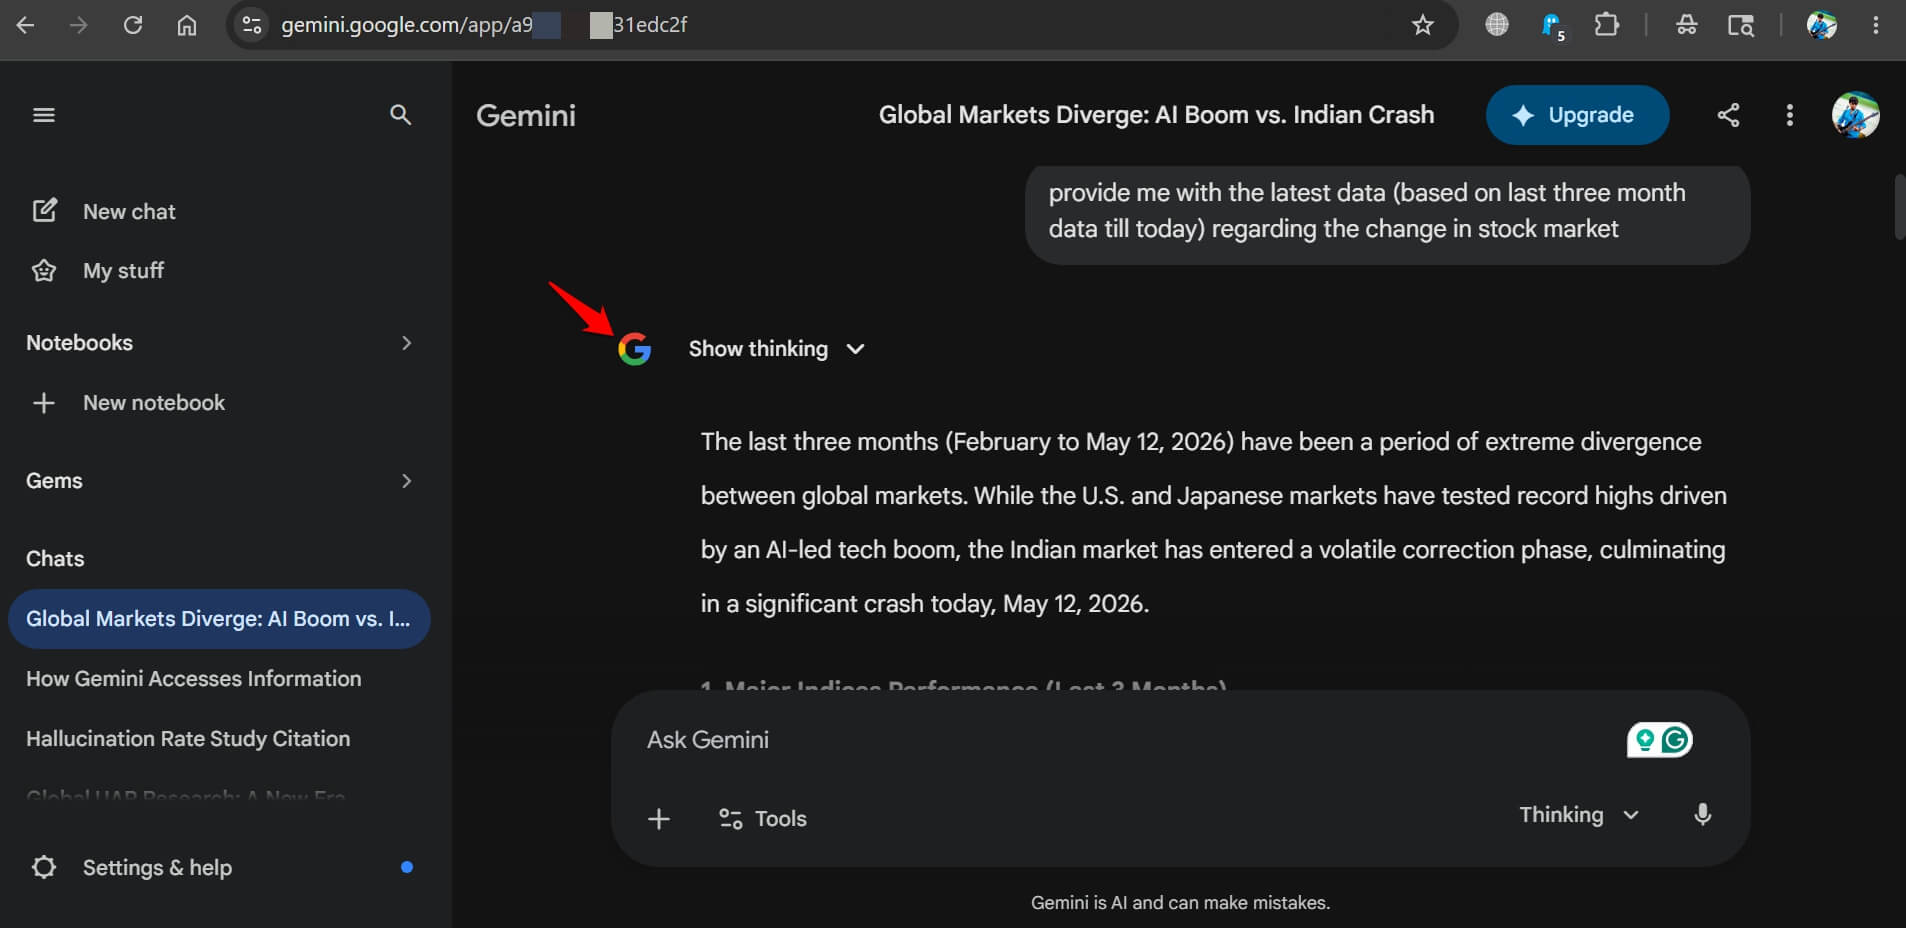
Task: Click the conversation title Global Markets Diverge
Action: [1156, 115]
